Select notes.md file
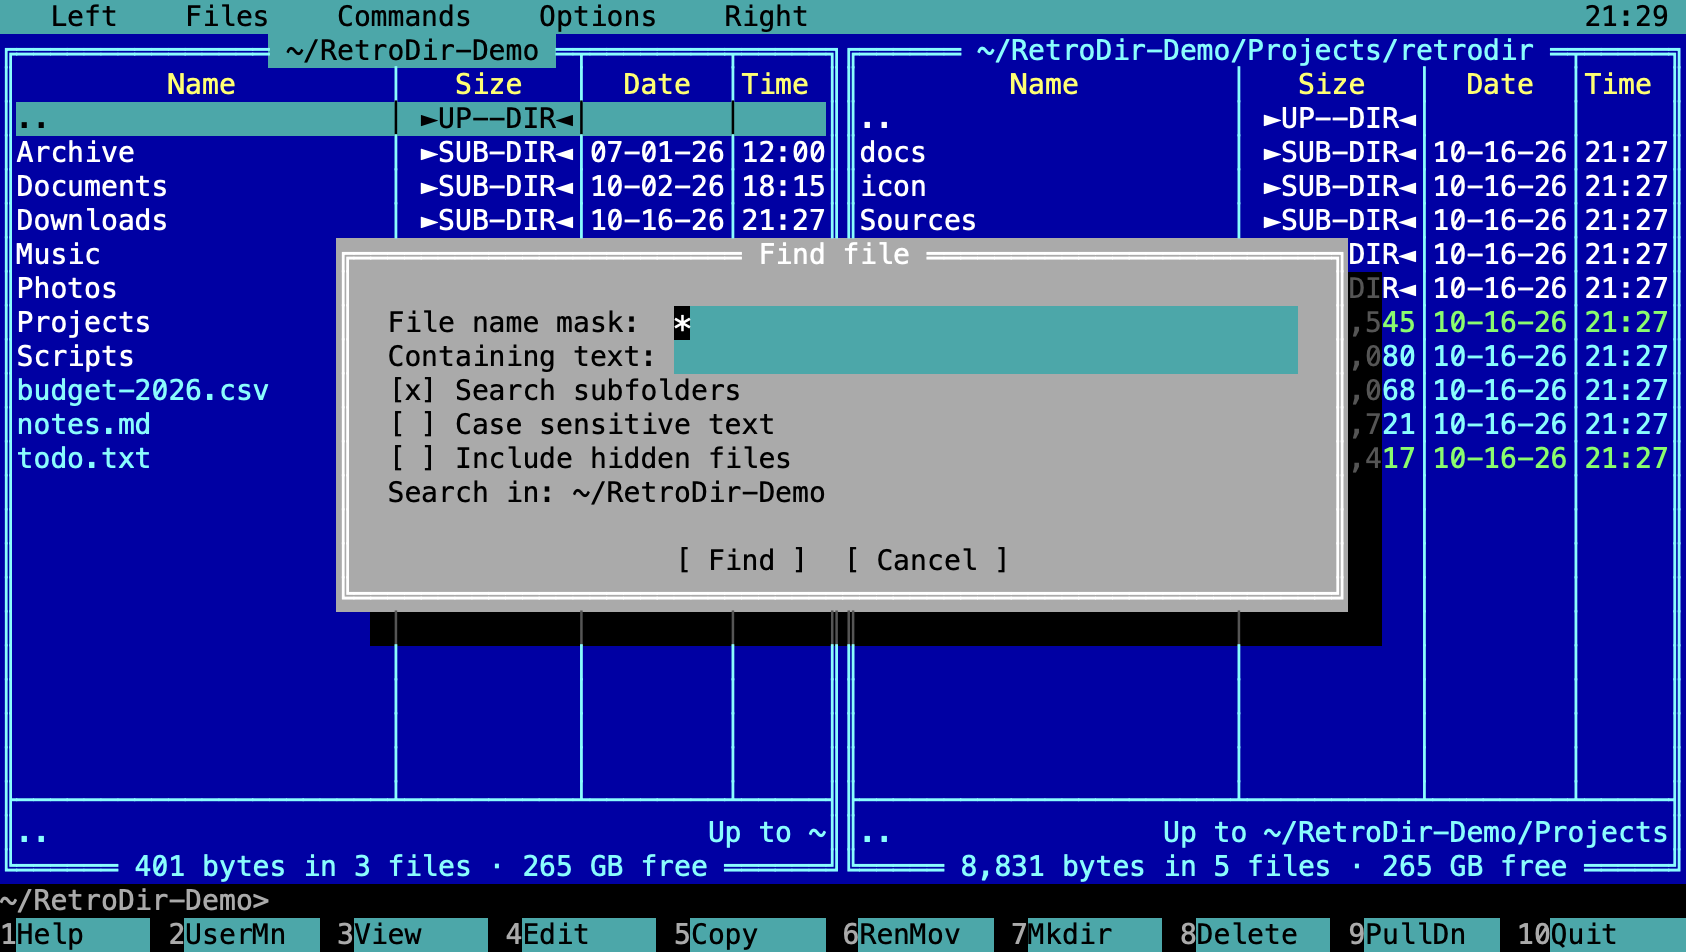The image size is (1686, 952). (x=84, y=424)
